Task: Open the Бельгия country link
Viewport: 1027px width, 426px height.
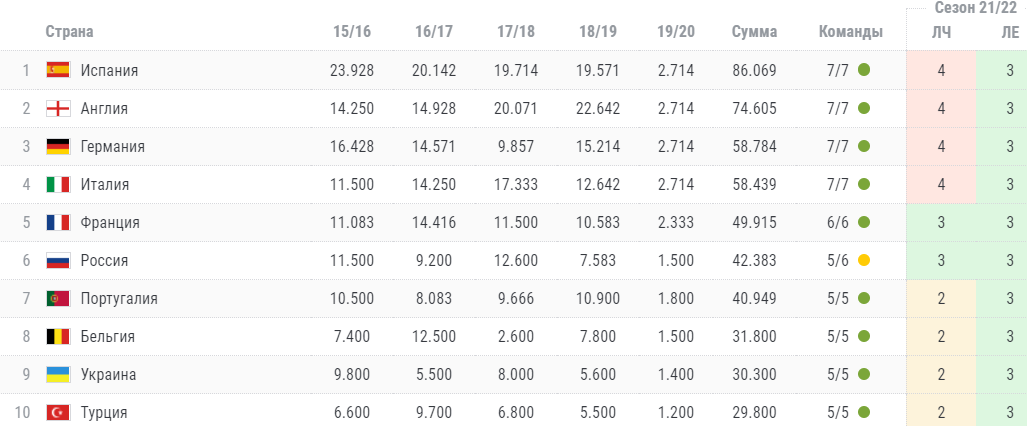Action: 107,336
